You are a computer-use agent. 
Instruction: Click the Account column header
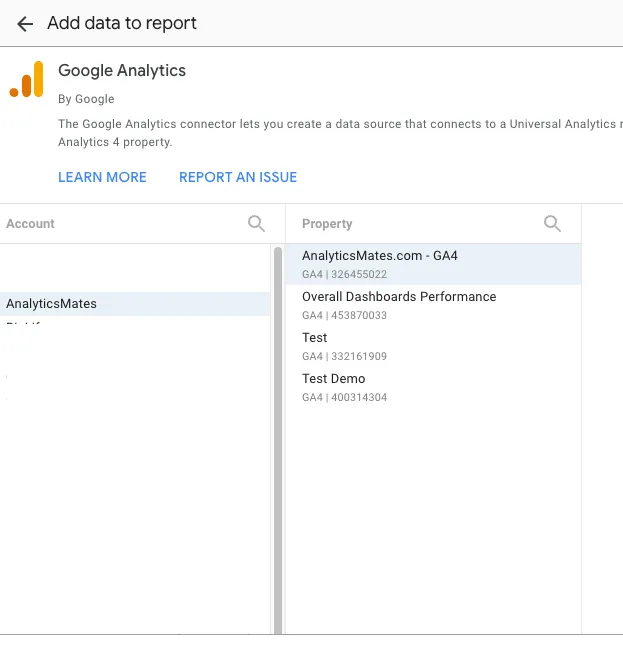coord(30,224)
